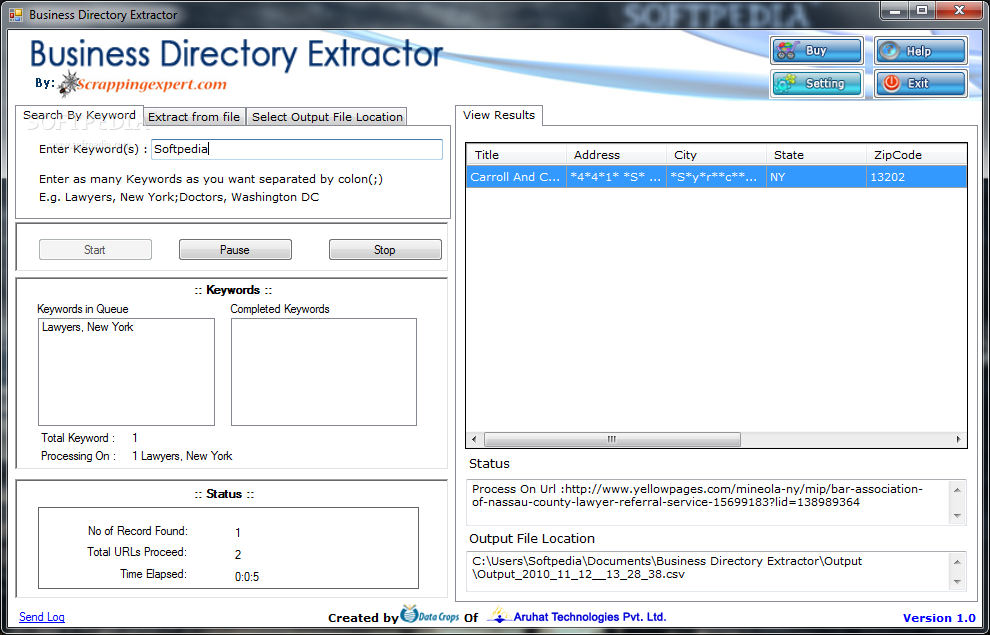Sort by ZipCode column header
Image resolution: width=990 pixels, height=635 pixels.
tap(916, 155)
